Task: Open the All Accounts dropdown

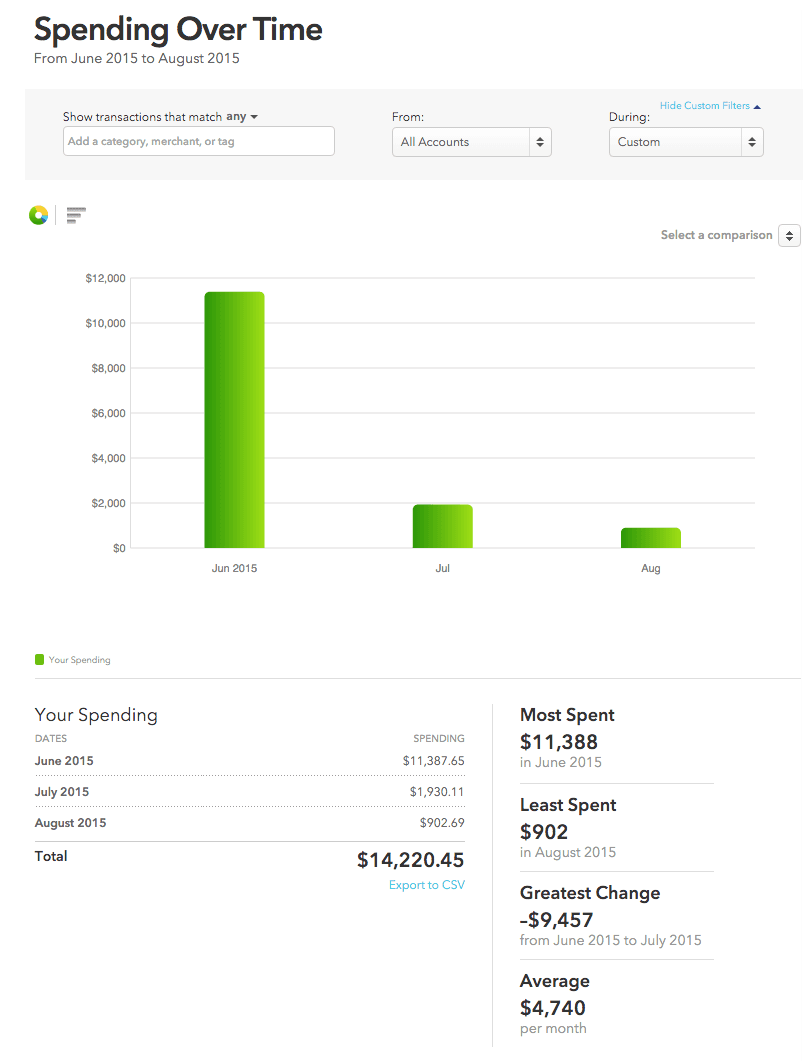Action: 471,142
